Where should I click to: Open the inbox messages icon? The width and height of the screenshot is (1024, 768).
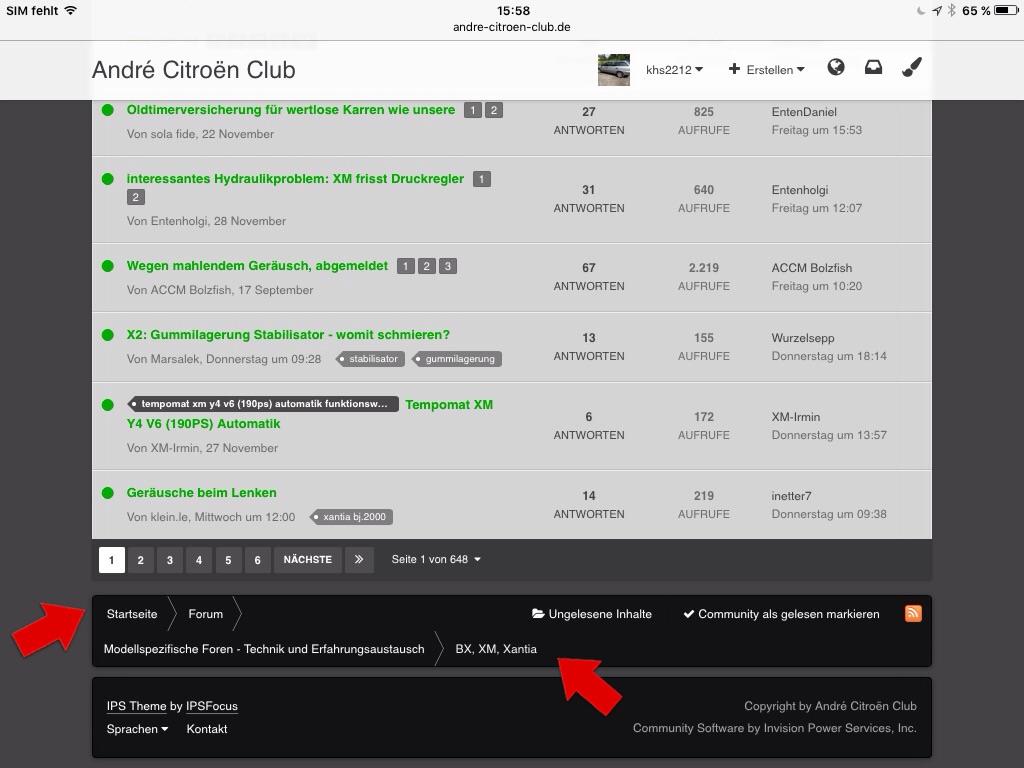[873, 67]
